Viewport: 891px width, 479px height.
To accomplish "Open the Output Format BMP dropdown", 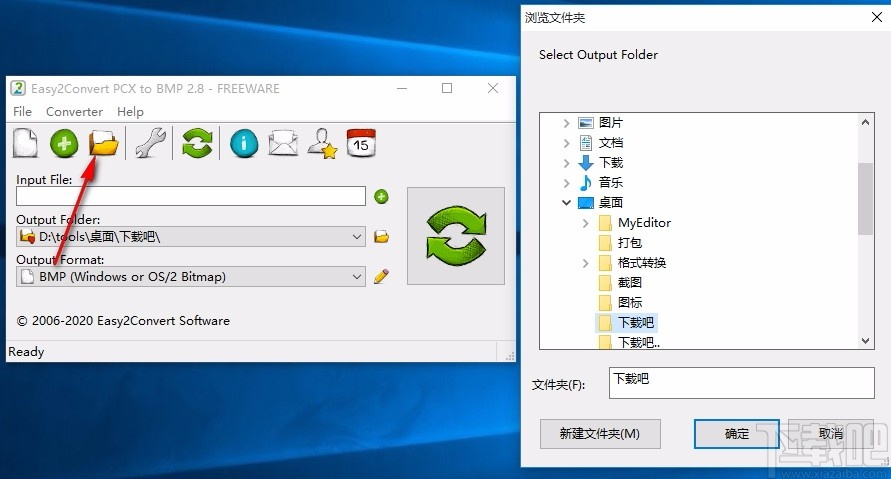I will 191,277.
